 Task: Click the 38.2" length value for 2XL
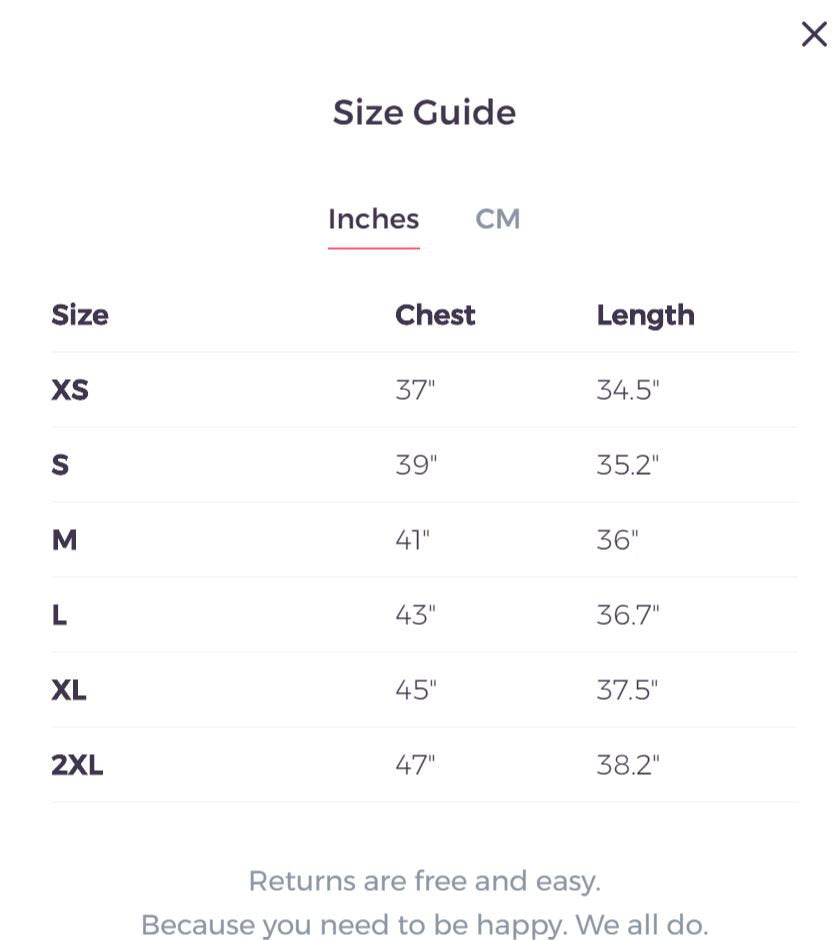(x=628, y=765)
